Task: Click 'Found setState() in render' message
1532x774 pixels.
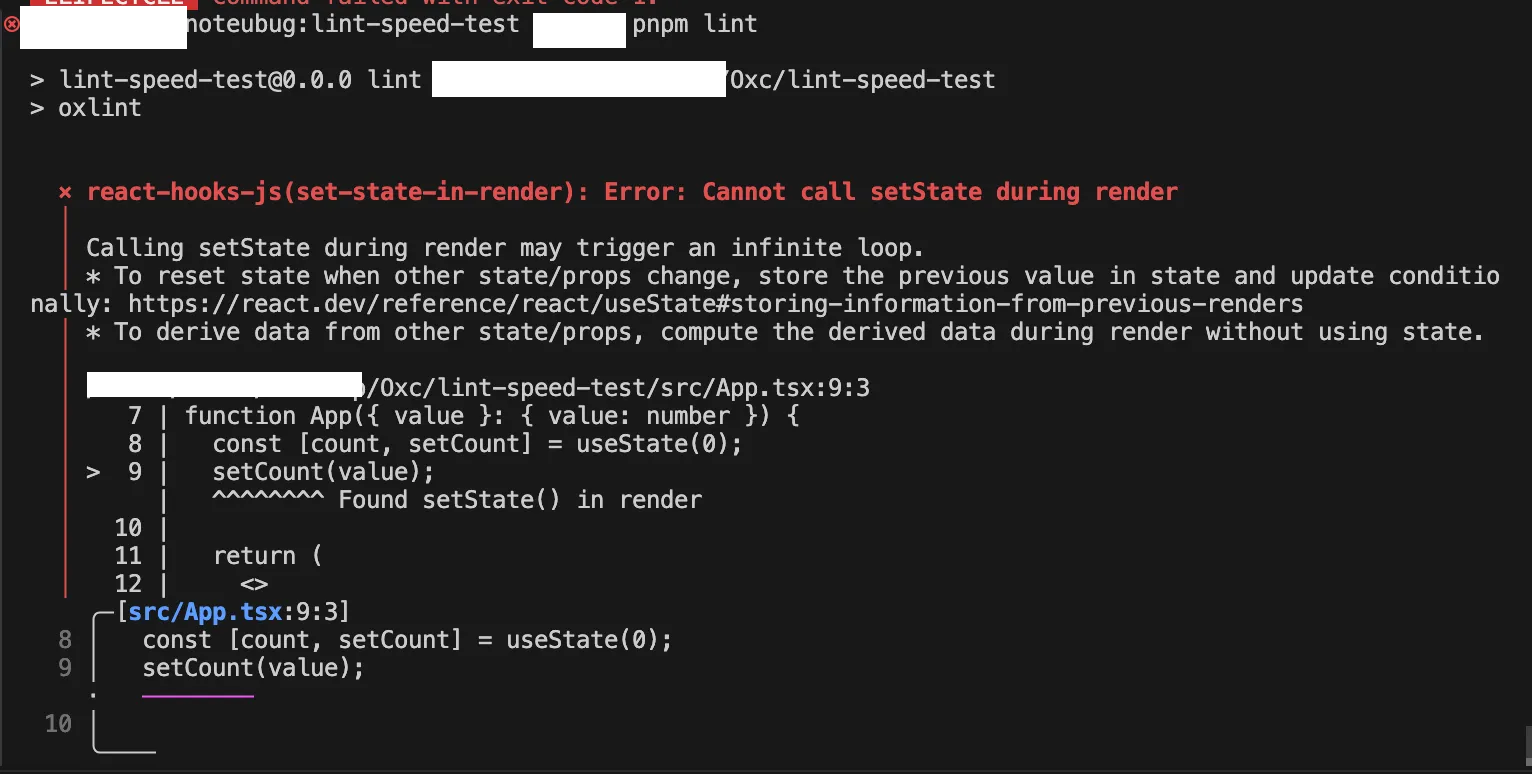Action: tap(520, 500)
